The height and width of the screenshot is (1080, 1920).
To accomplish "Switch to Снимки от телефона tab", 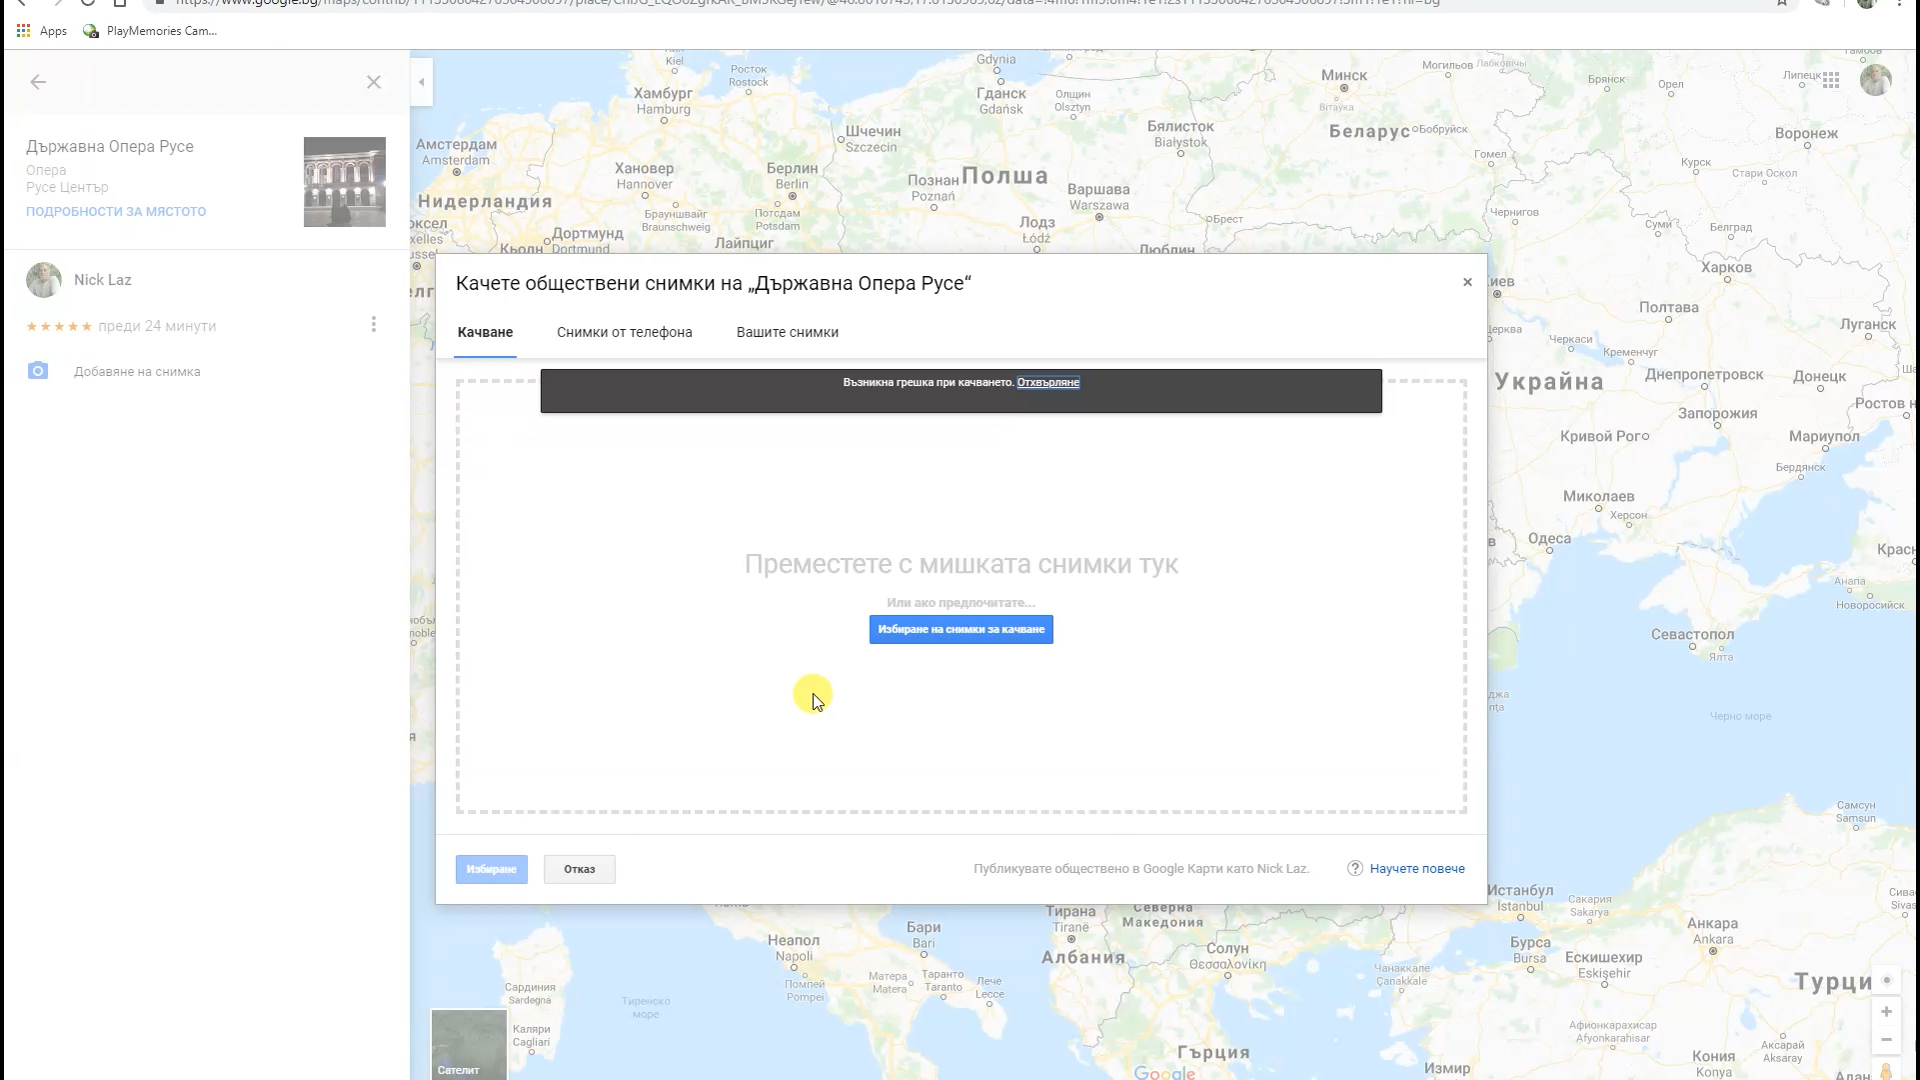I will point(624,332).
